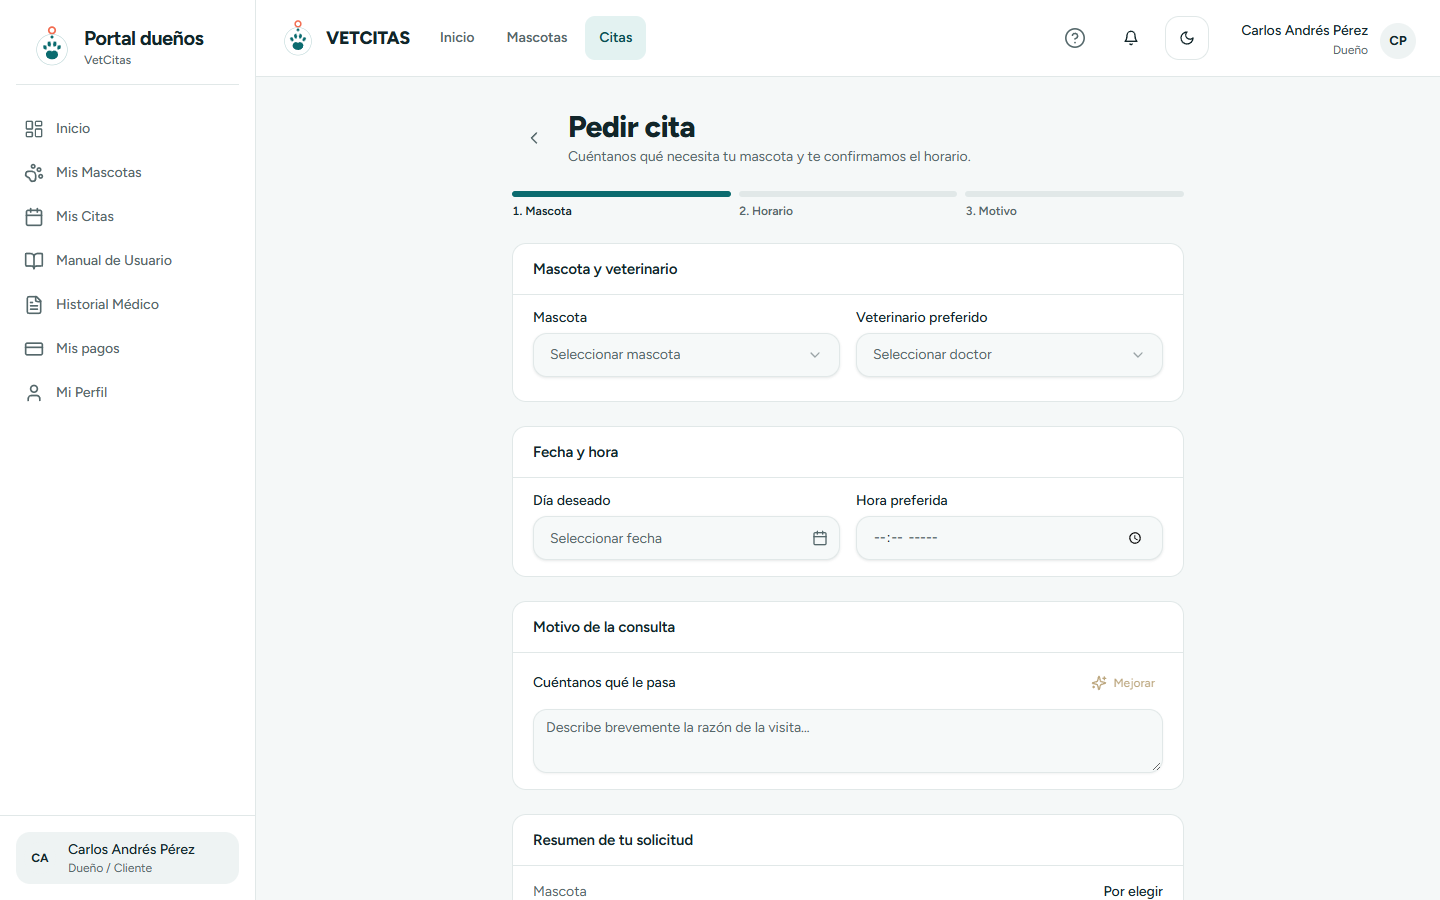Open the Seleccionar fecha date picker
This screenshot has width=1440, height=900.
(x=686, y=538)
